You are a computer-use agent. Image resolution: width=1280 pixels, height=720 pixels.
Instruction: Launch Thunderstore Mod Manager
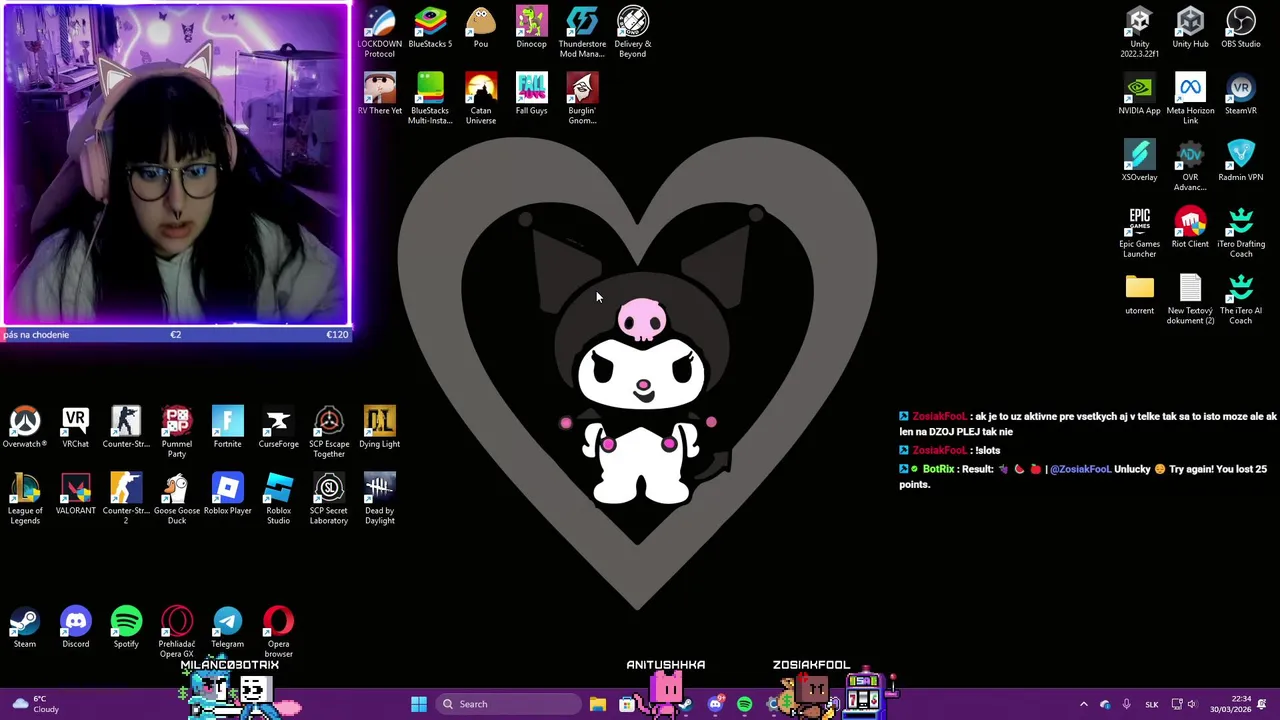click(x=582, y=32)
